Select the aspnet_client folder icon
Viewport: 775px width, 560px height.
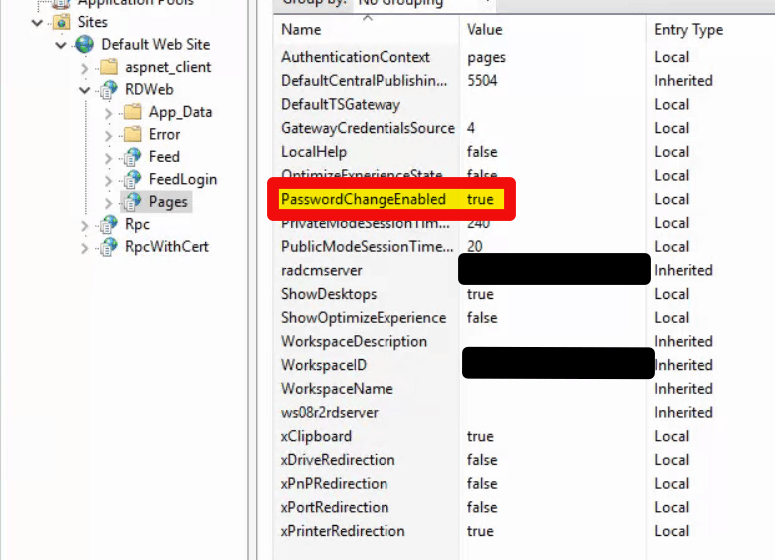click(x=109, y=68)
